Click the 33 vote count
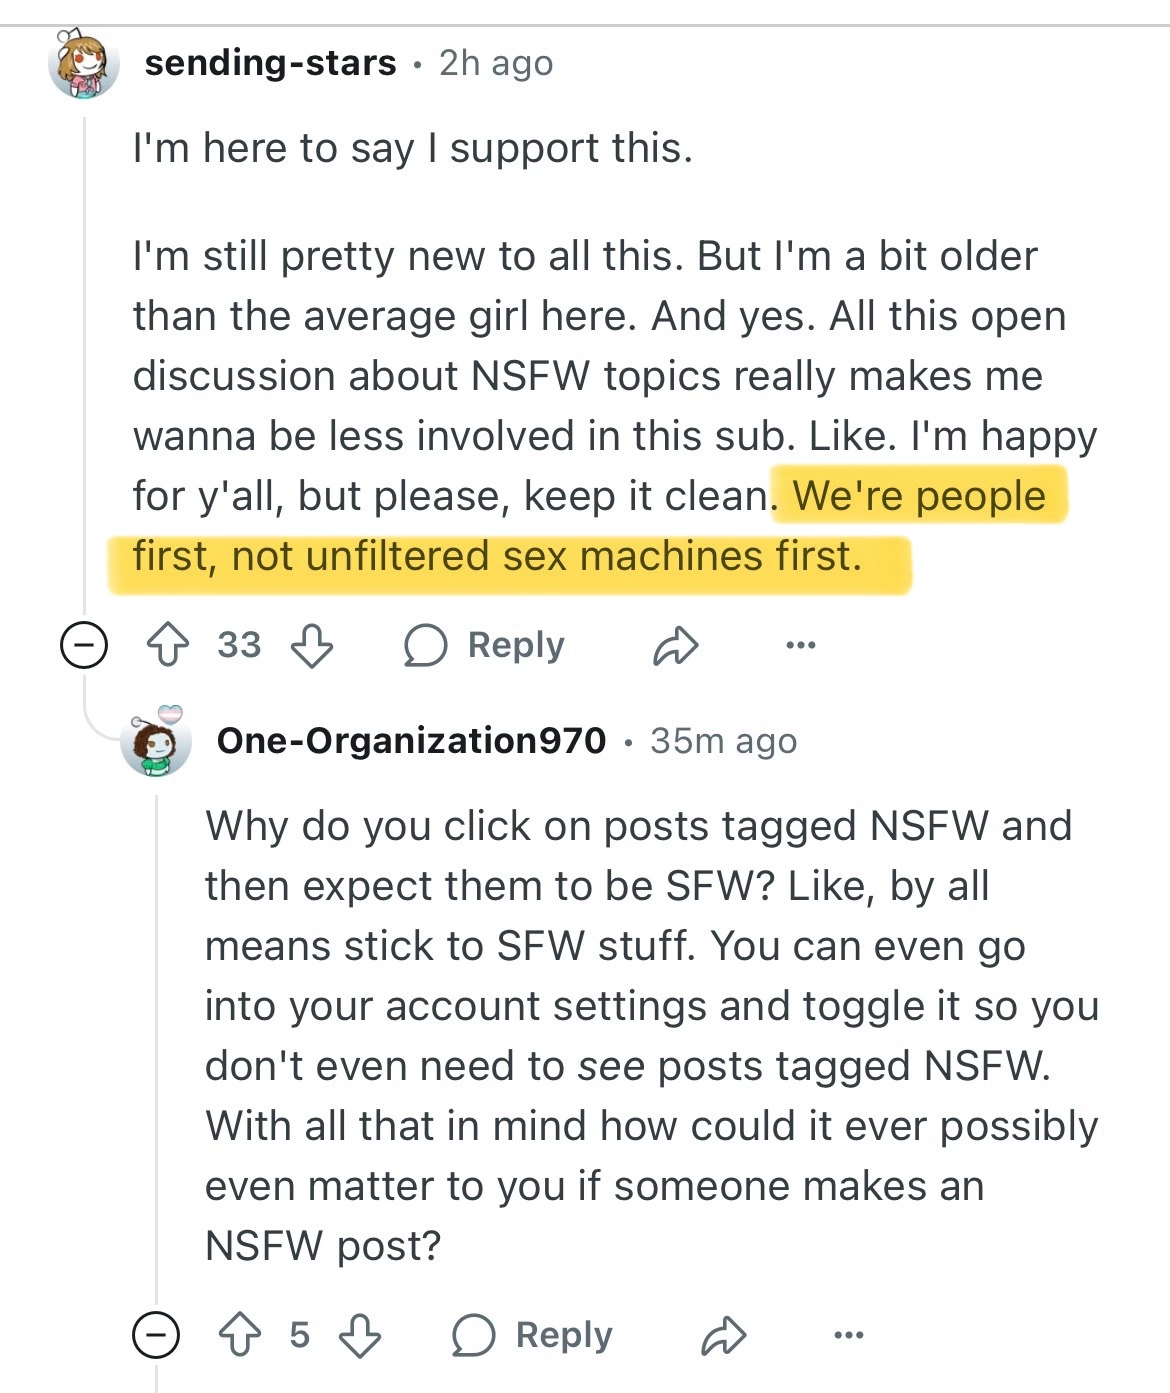The height and width of the screenshot is (1393, 1170). 239,645
